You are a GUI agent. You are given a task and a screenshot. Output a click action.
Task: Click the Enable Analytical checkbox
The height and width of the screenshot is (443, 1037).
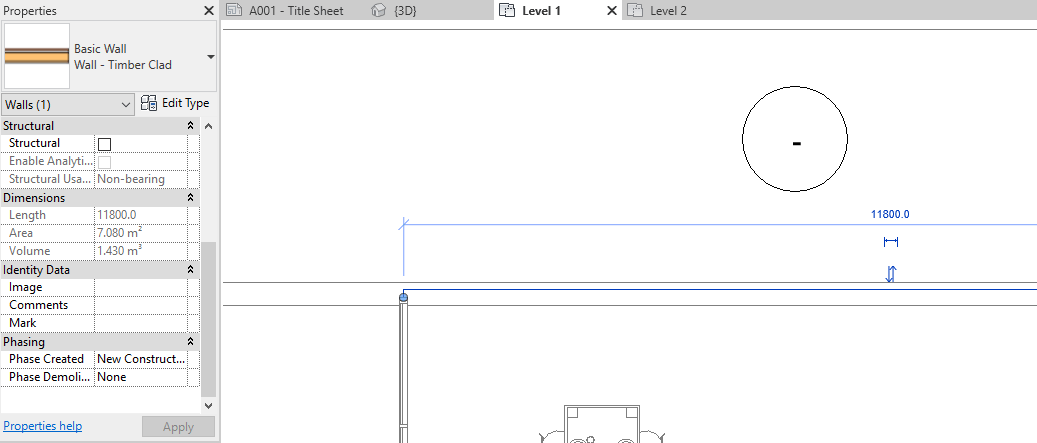coord(104,162)
